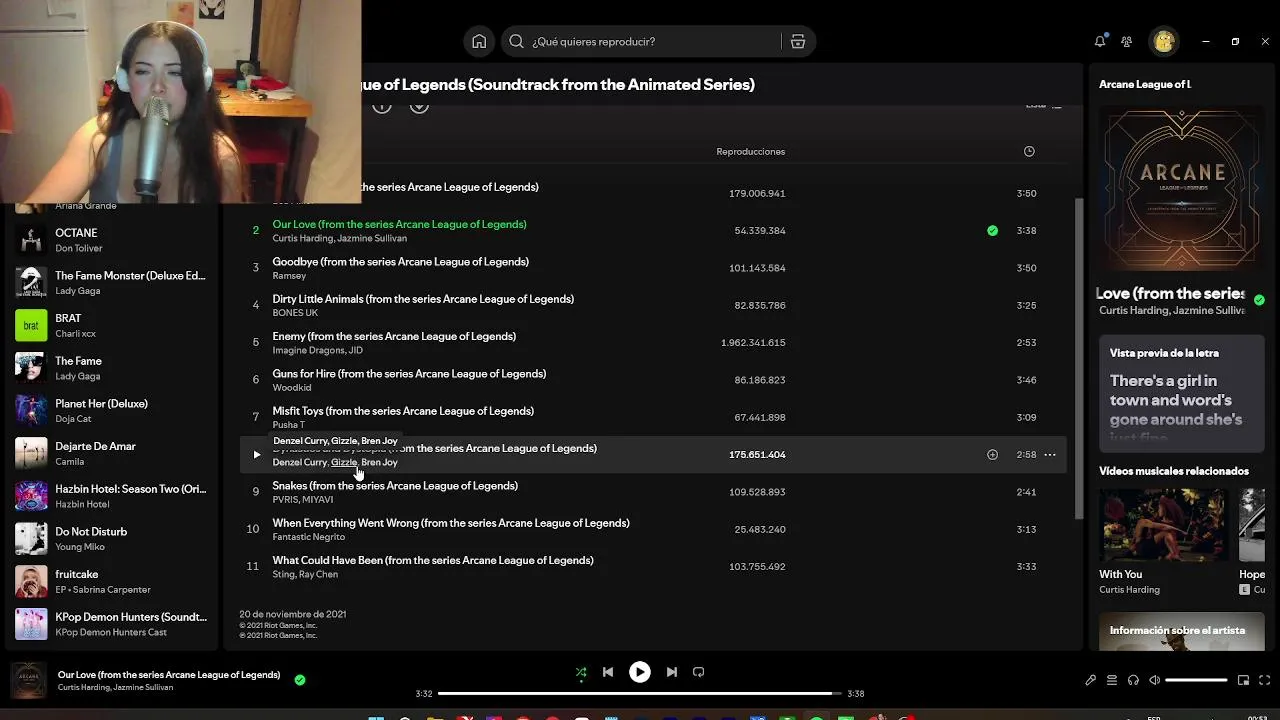This screenshot has height=720, width=1280.
Task: Open Misfit Toys track title
Action: click(403, 411)
